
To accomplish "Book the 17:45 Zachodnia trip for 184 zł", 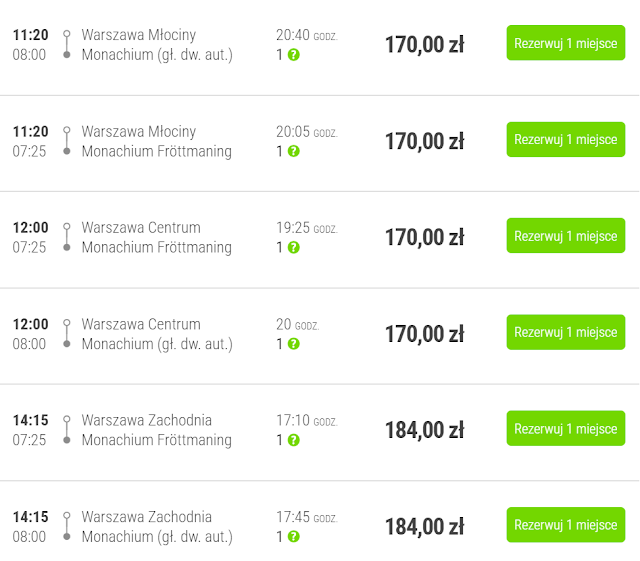I will click(565, 525).
